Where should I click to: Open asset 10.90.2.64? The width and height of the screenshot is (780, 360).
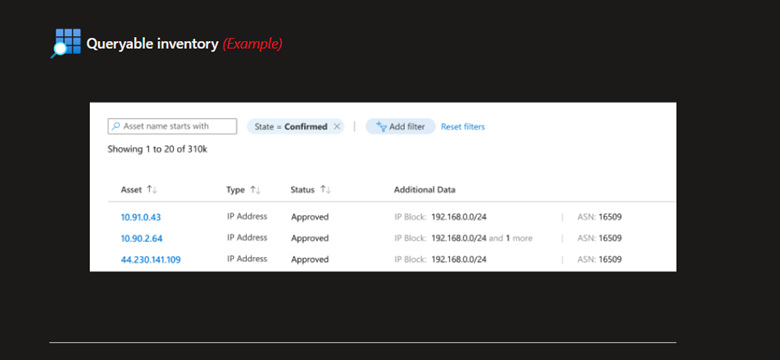142,238
